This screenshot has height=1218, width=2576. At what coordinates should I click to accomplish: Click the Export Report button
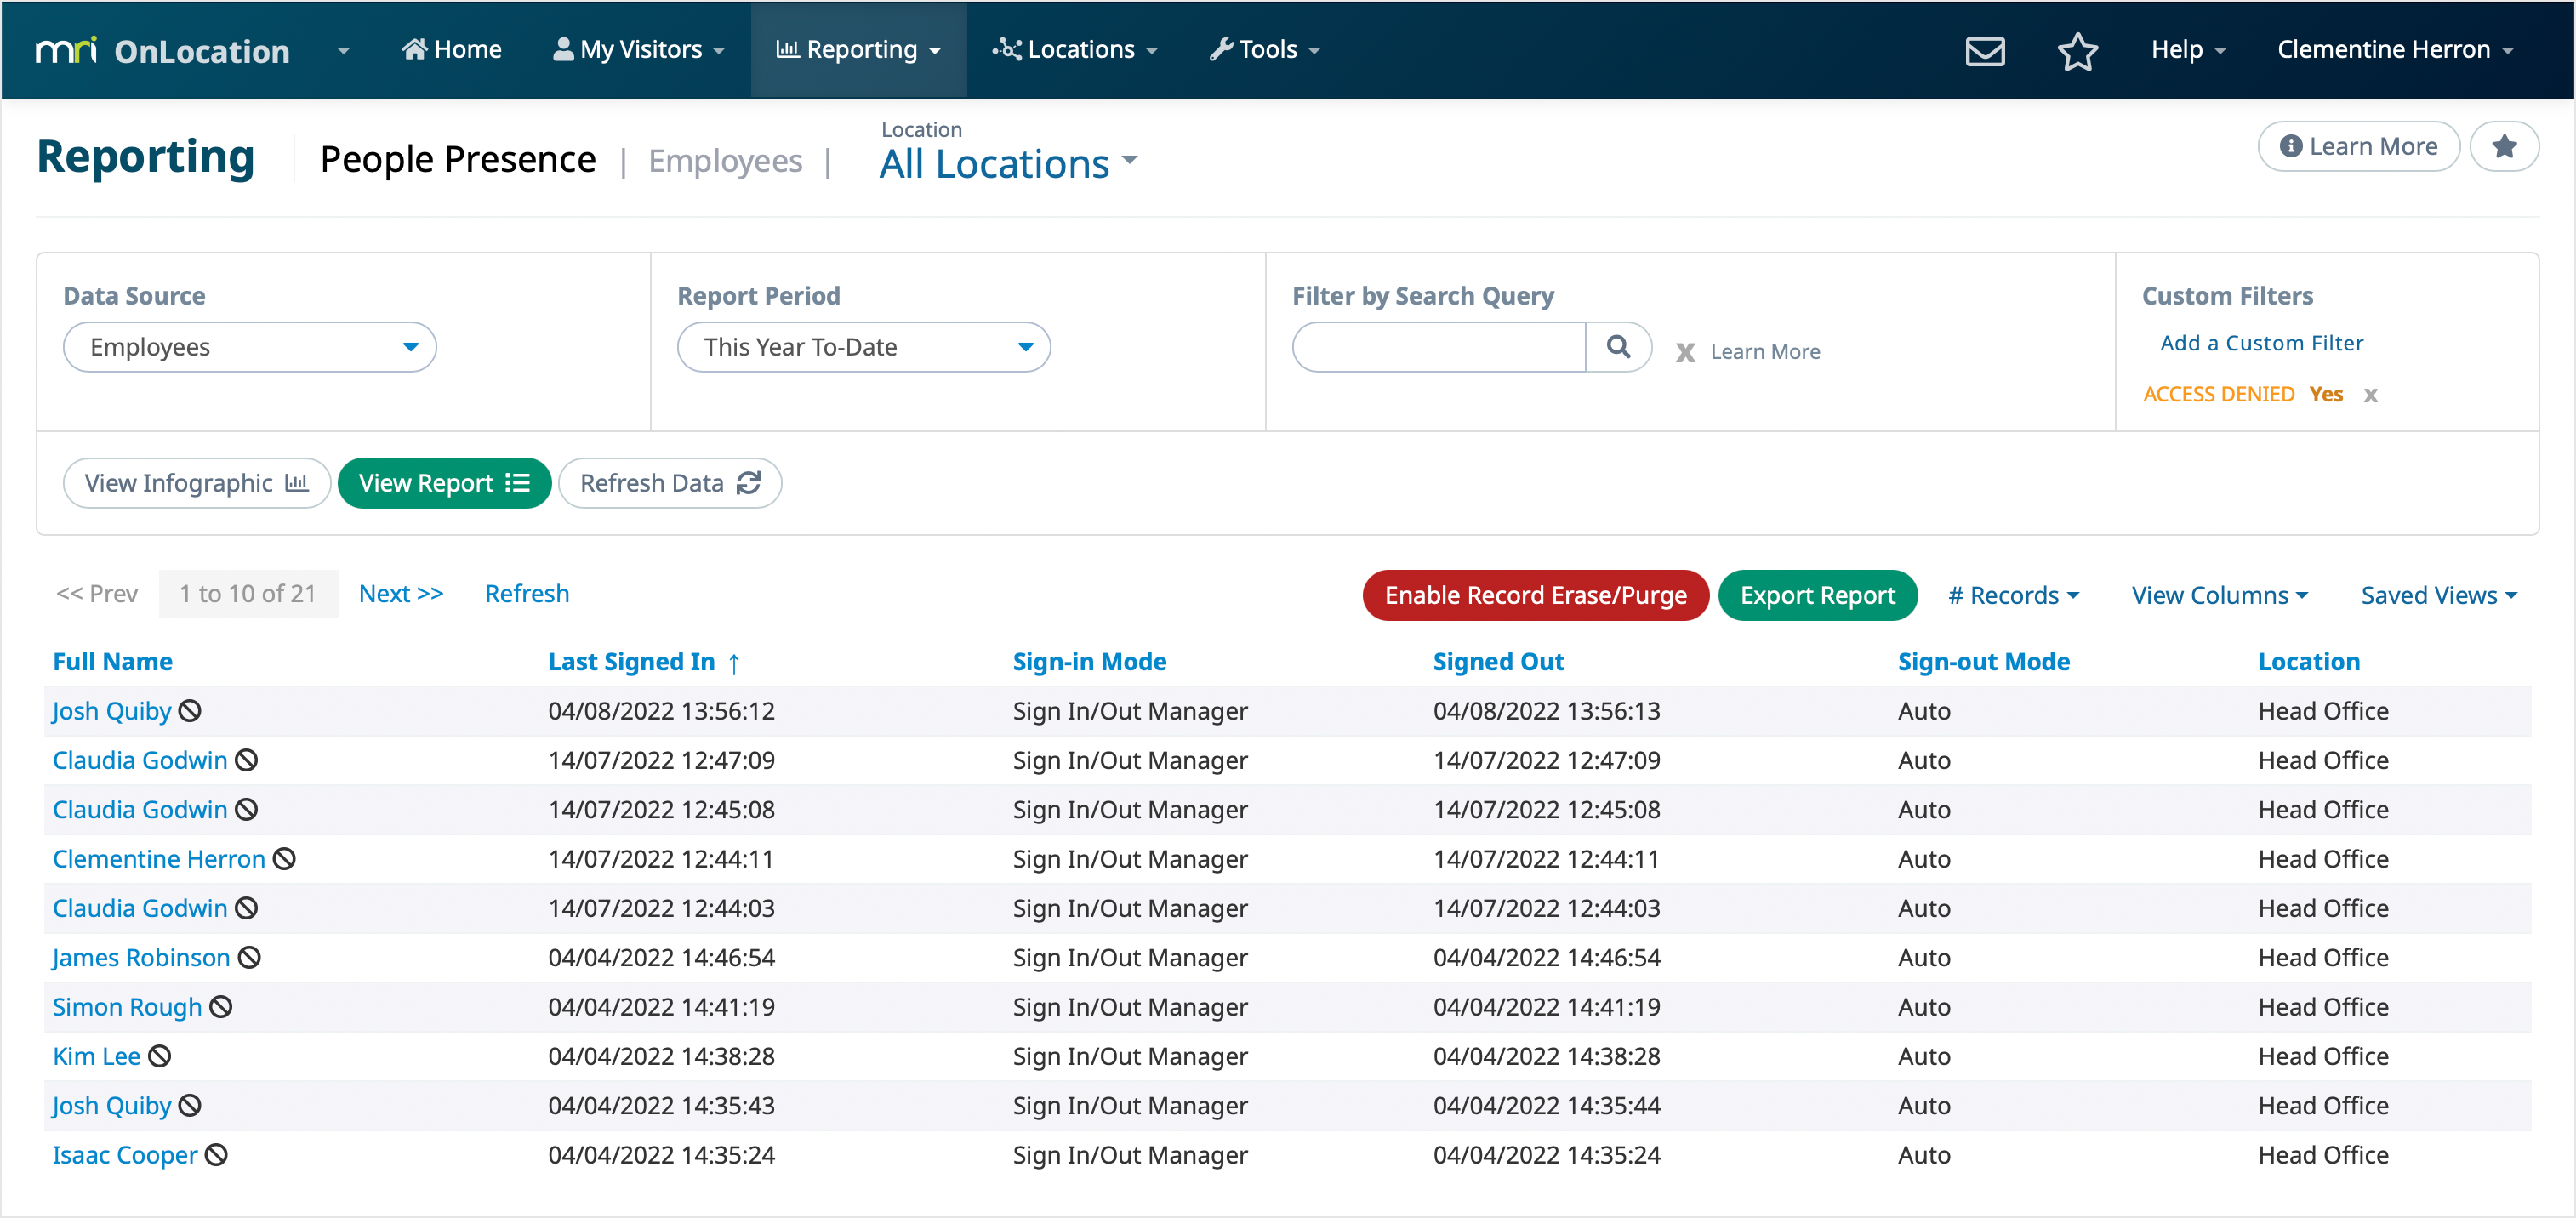1817,595
